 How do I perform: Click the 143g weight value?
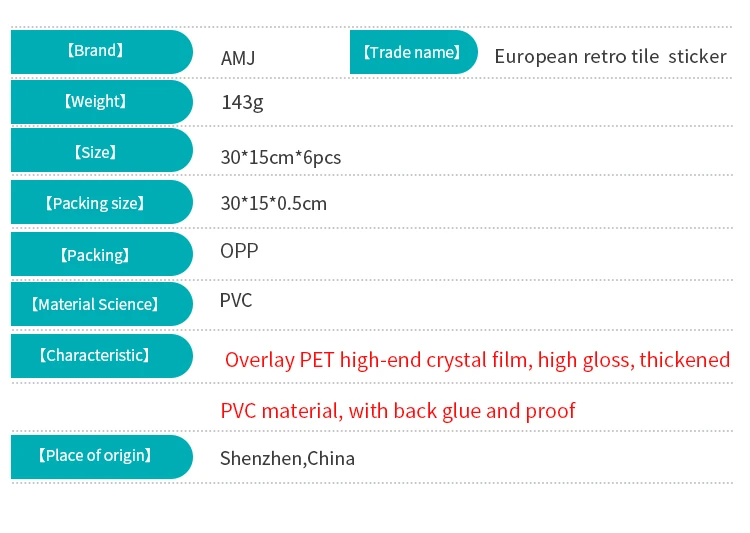242,102
